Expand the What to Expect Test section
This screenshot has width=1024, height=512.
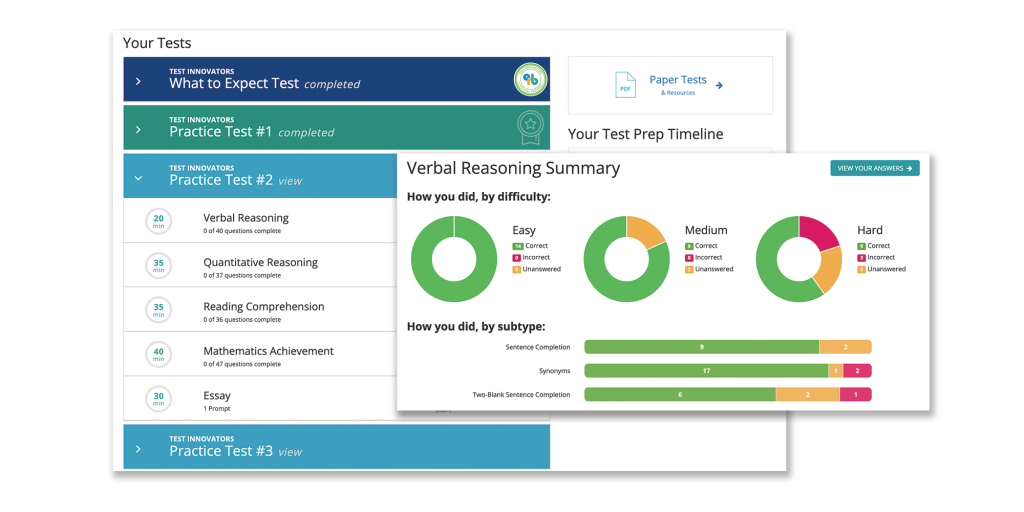(x=138, y=81)
